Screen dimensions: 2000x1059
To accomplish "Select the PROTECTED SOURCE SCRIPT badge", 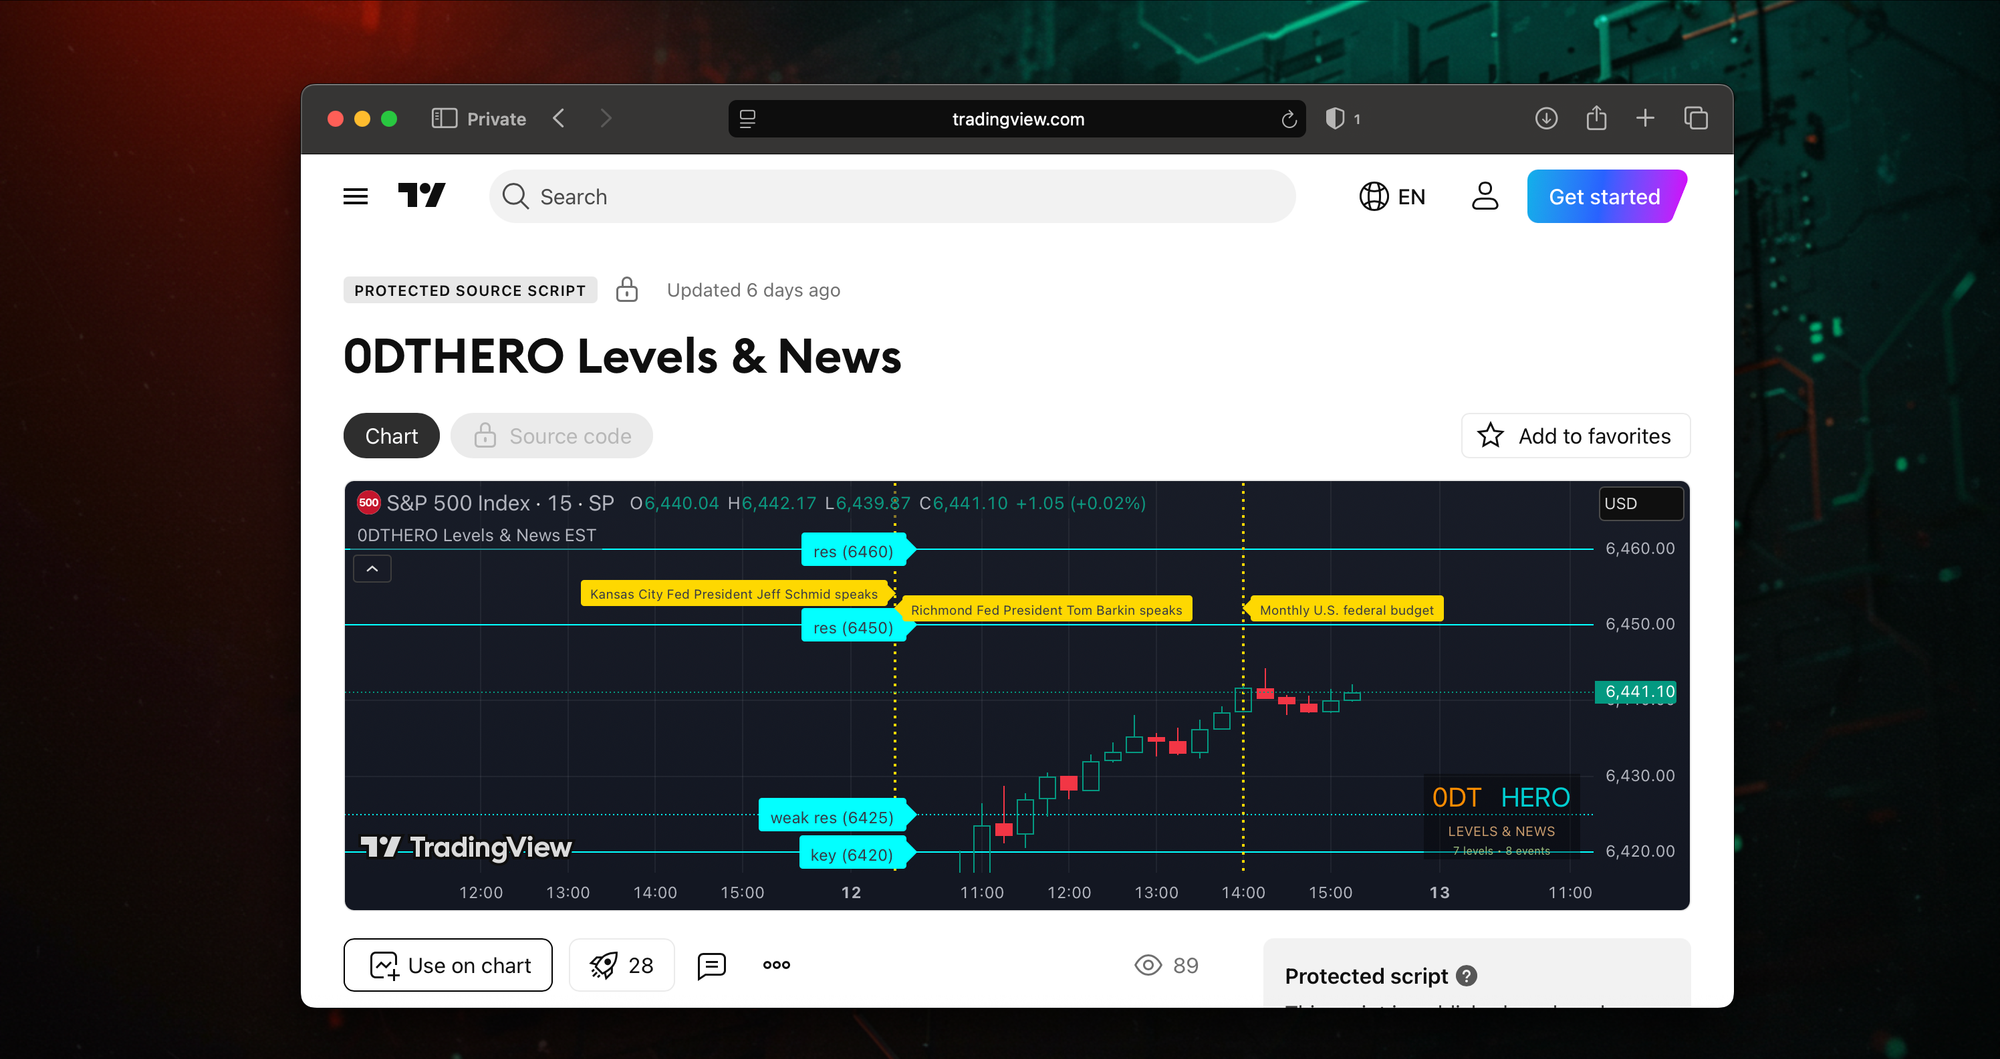I will 470,290.
